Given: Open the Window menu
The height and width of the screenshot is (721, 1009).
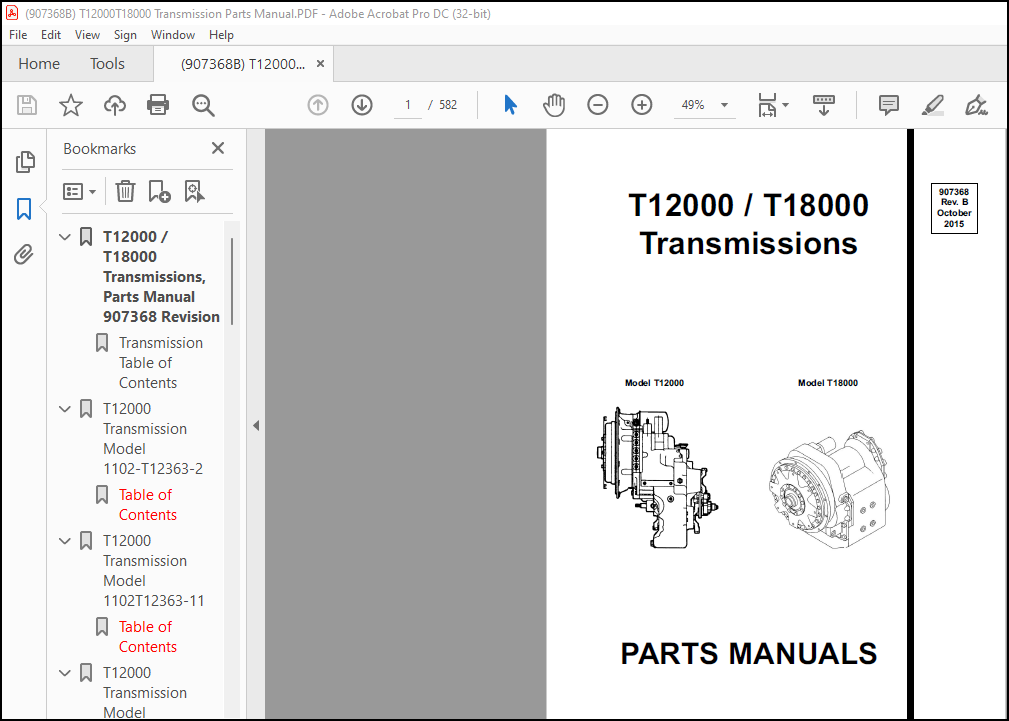Looking at the screenshot, I should coord(172,35).
